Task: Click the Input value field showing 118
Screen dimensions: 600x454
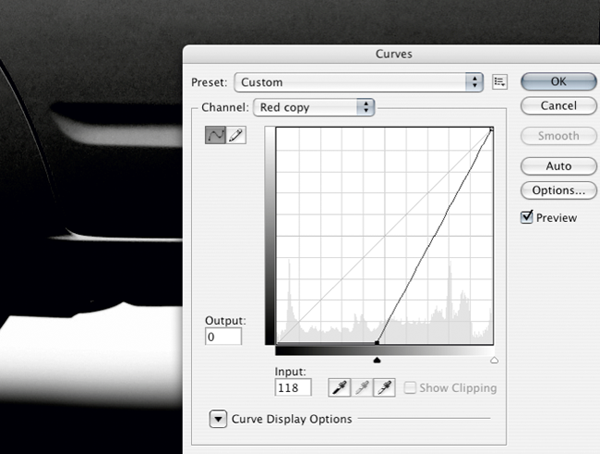Action: click(293, 387)
